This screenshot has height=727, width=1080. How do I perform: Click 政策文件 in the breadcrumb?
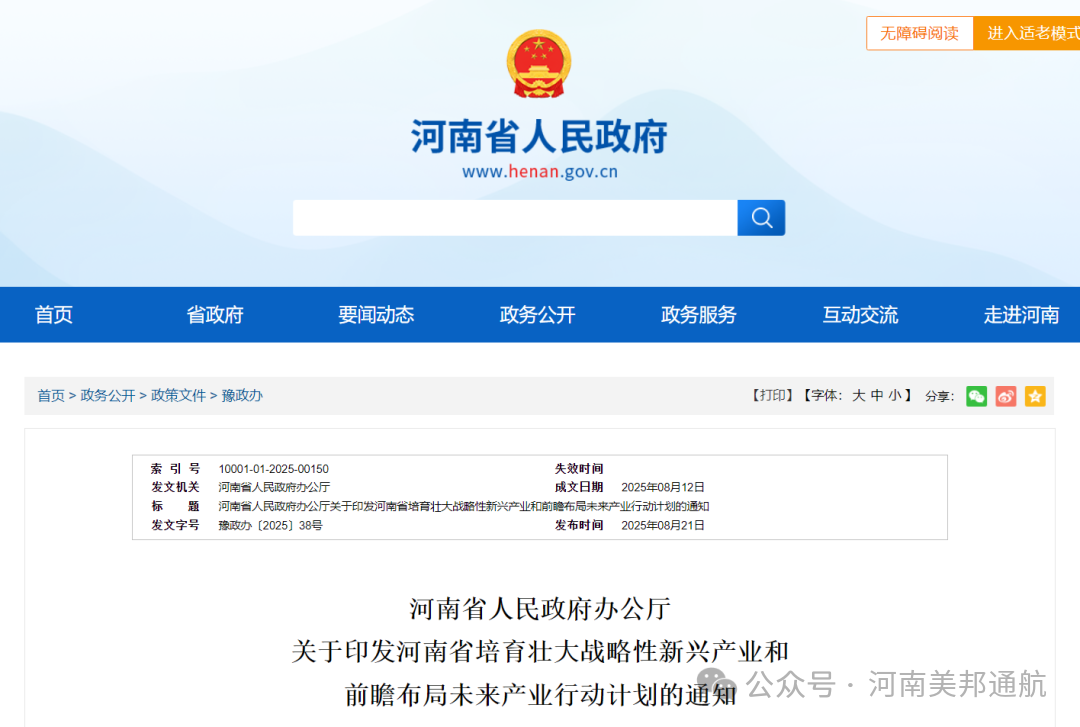tap(178, 396)
